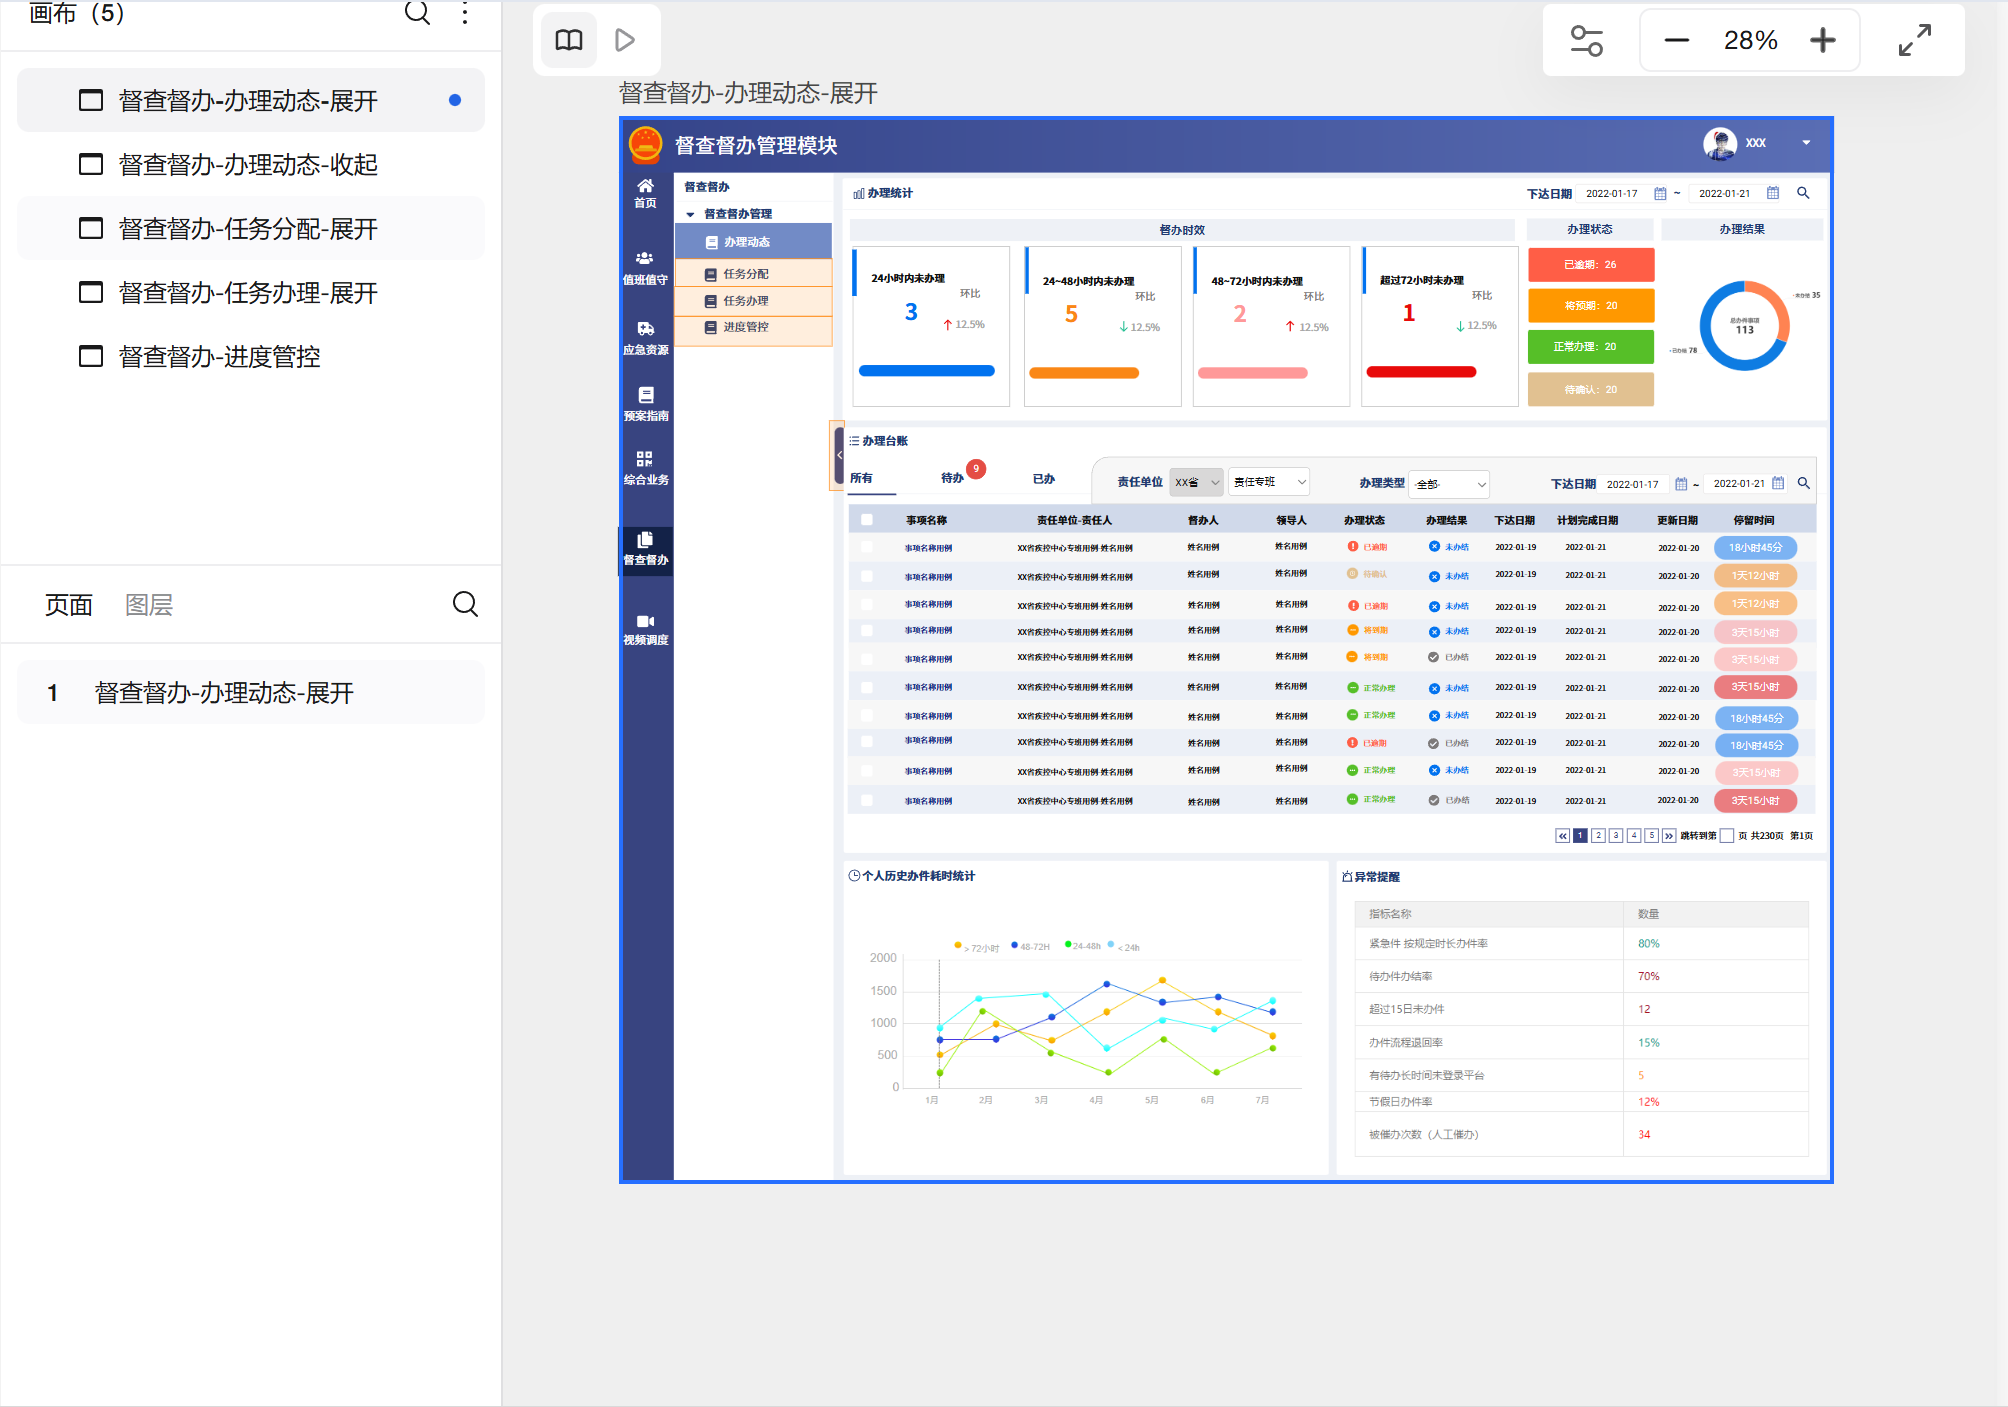Click the zoom in plus button
This screenshot has width=2008, height=1407.
click(1823, 40)
